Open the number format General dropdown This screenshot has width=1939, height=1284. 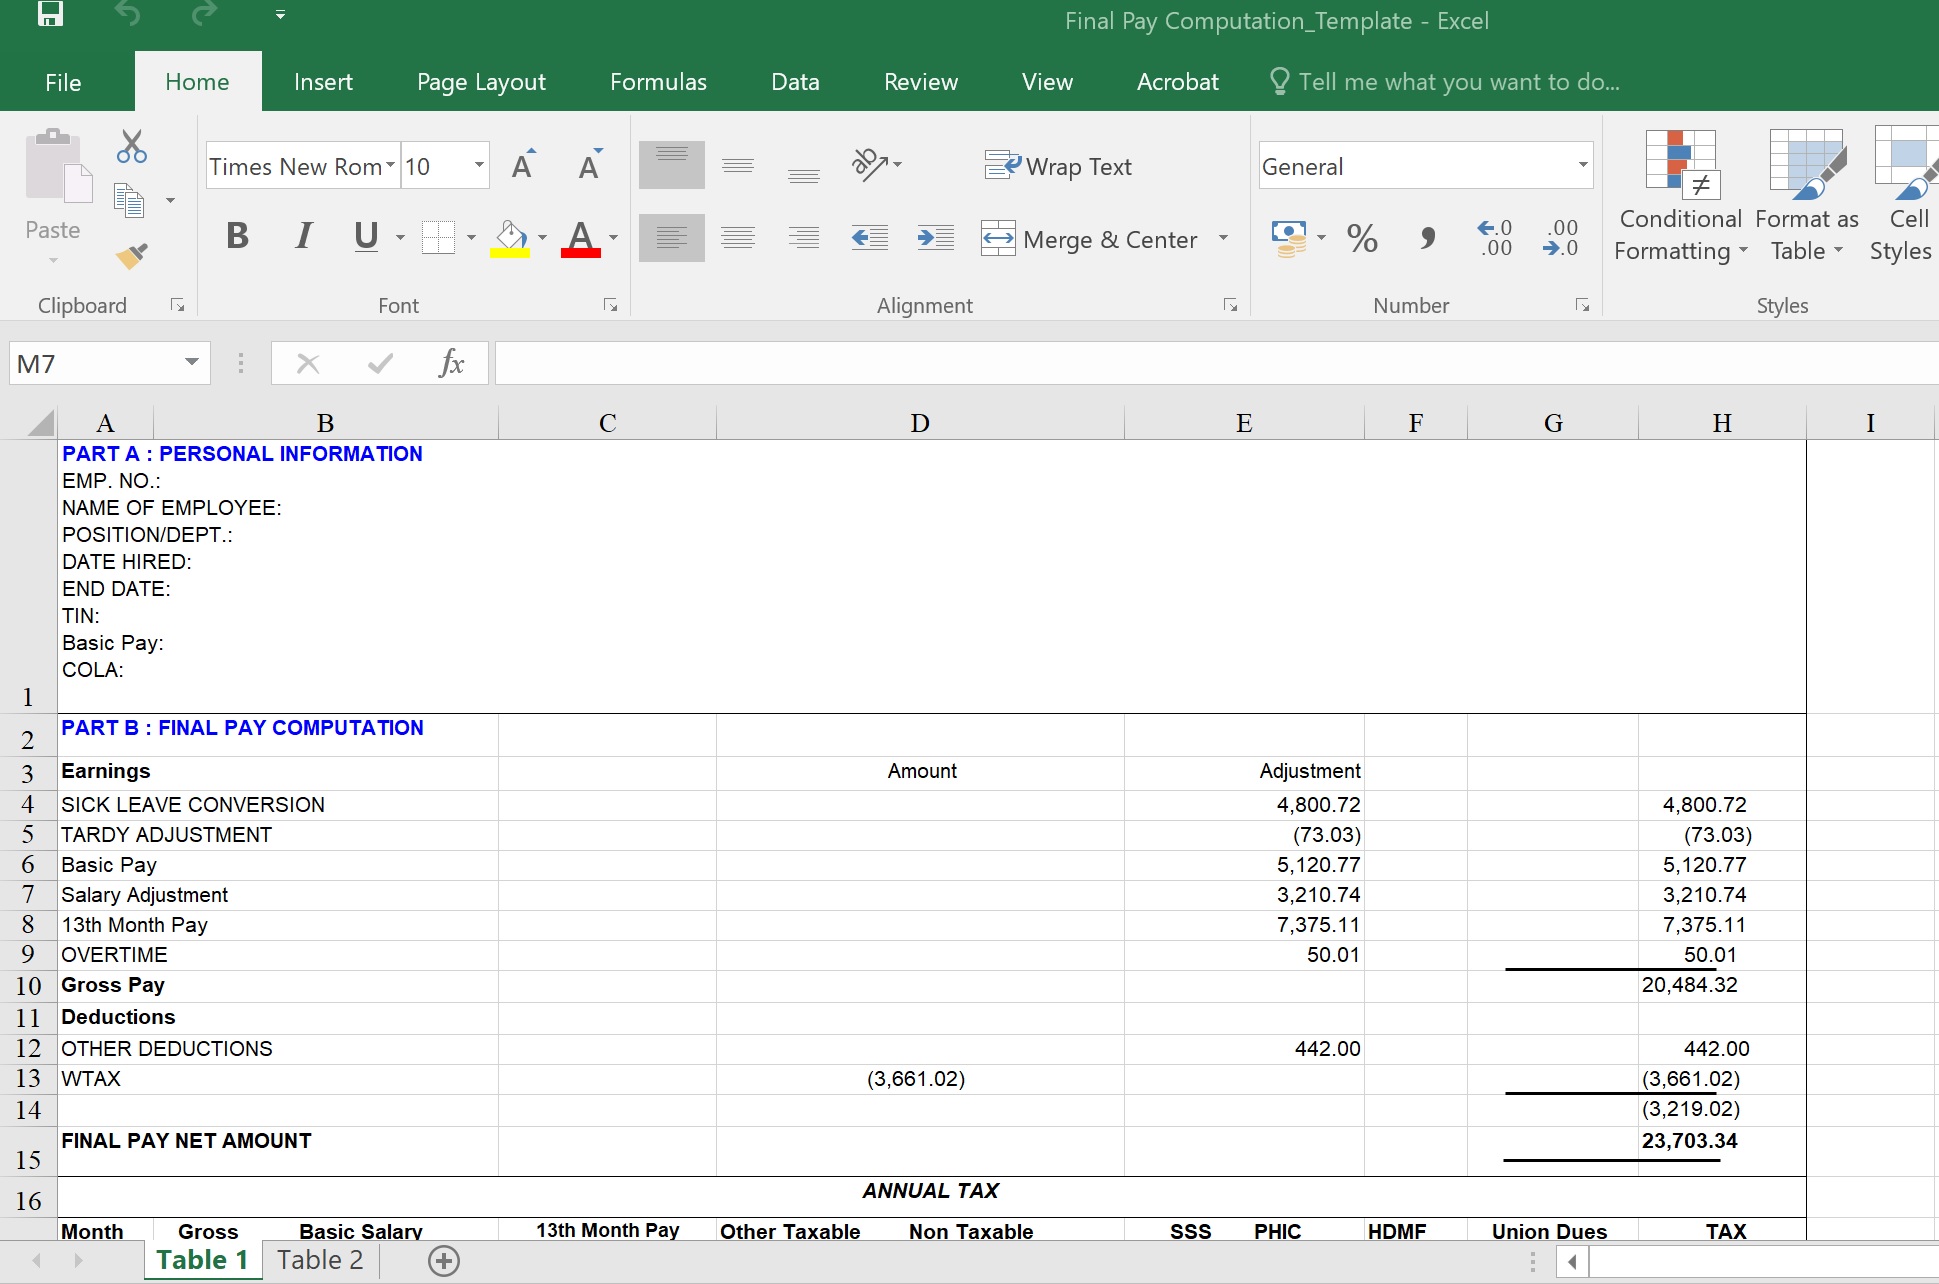(1583, 165)
